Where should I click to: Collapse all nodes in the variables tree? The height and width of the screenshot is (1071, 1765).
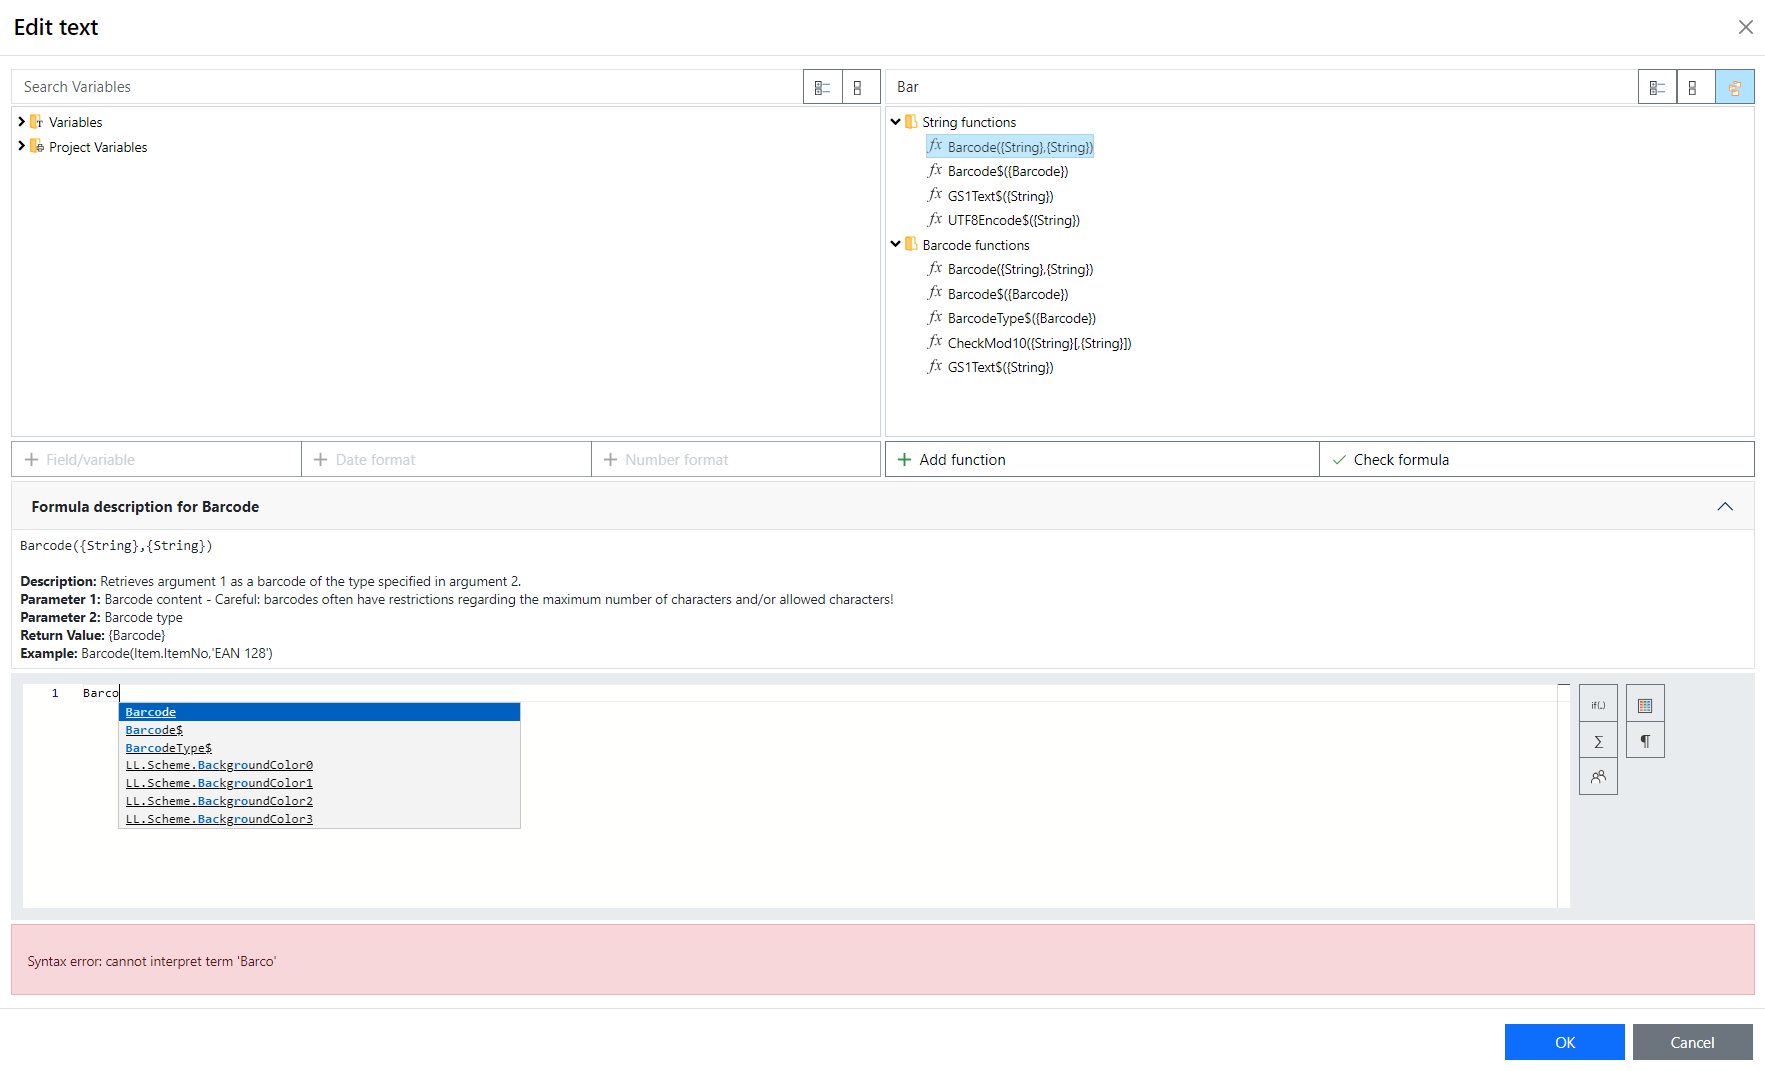coord(858,88)
